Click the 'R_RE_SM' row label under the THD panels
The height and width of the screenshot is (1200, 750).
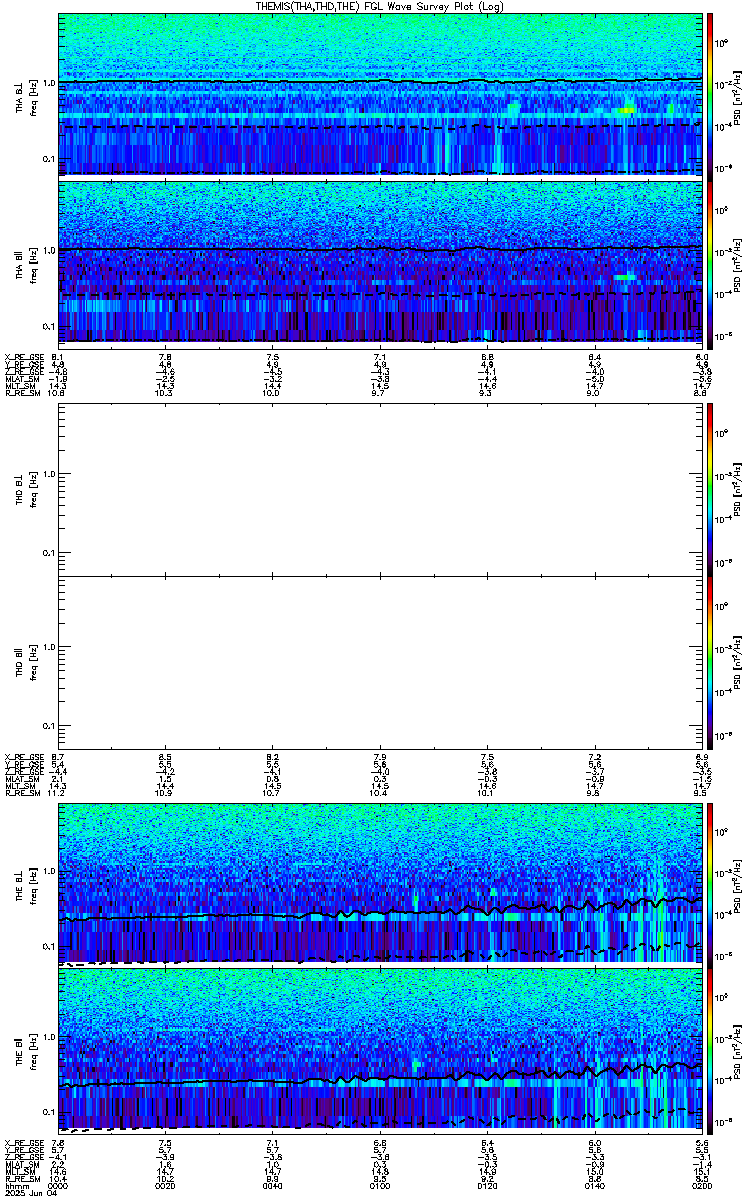[21, 794]
